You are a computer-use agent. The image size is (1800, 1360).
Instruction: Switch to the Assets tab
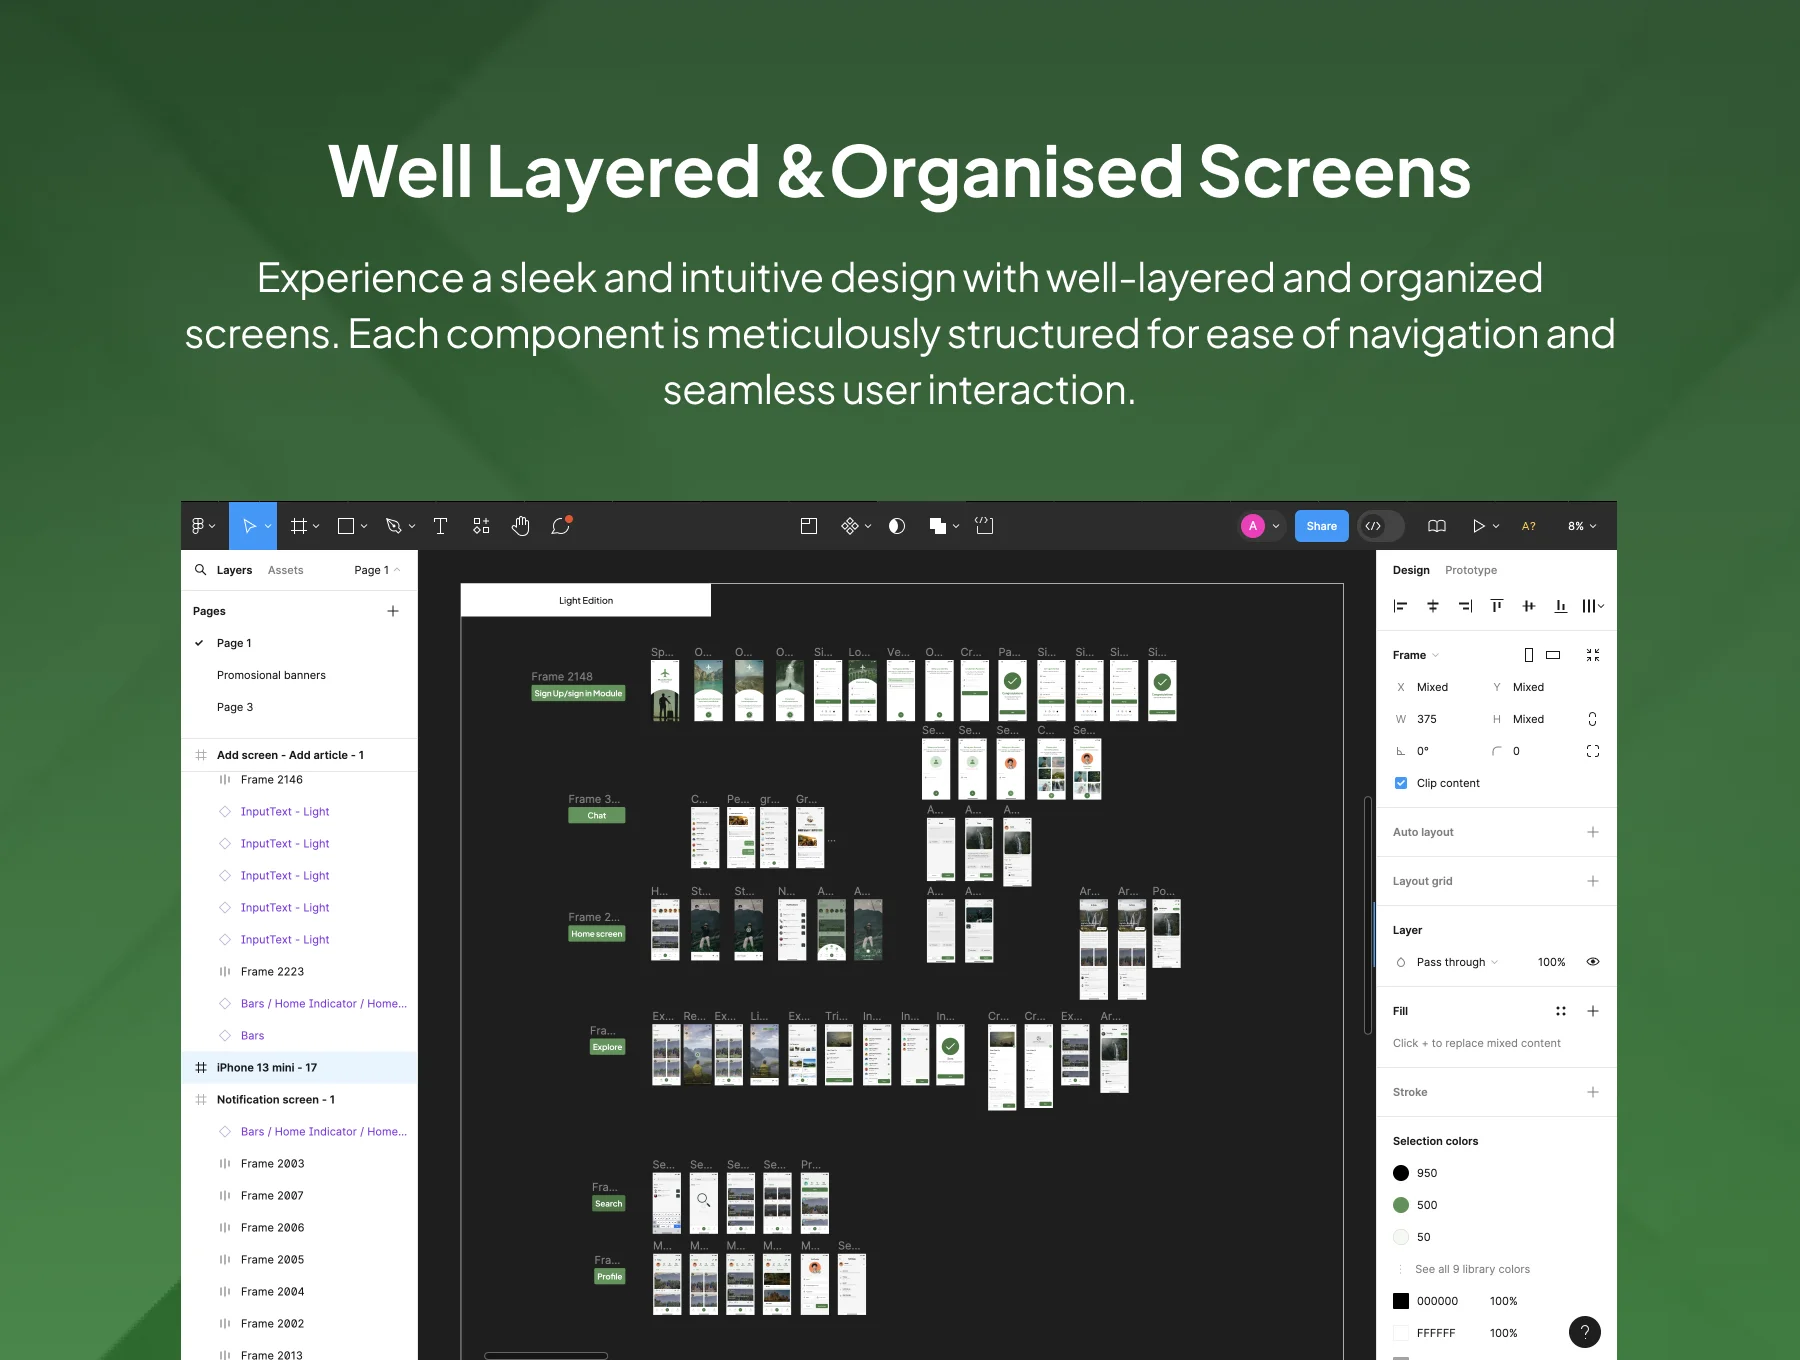pyautogui.click(x=285, y=570)
